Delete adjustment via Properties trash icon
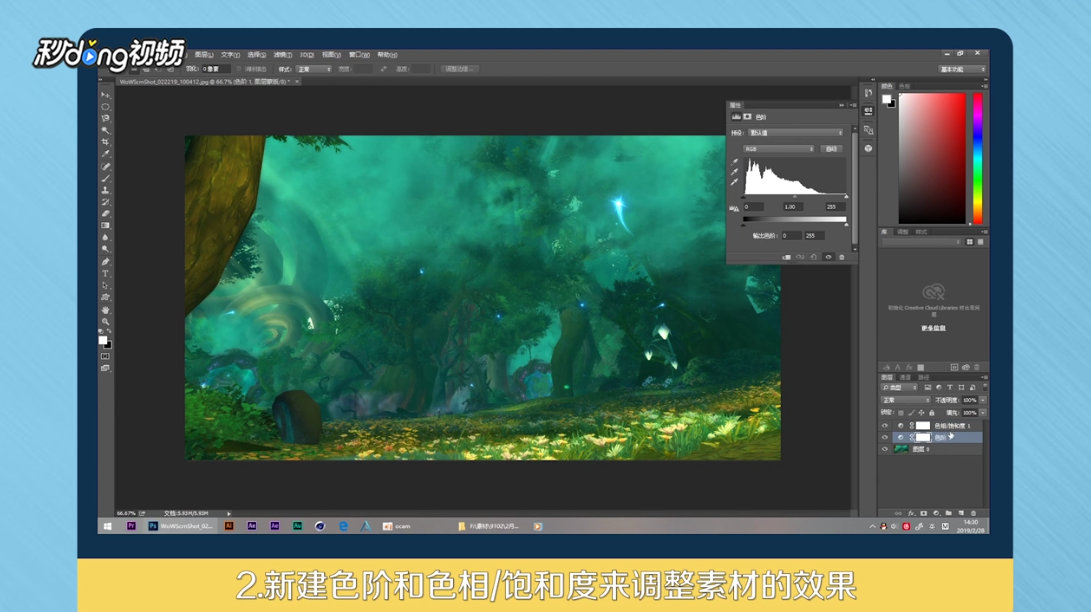Image resolution: width=1091 pixels, height=612 pixels. click(841, 257)
